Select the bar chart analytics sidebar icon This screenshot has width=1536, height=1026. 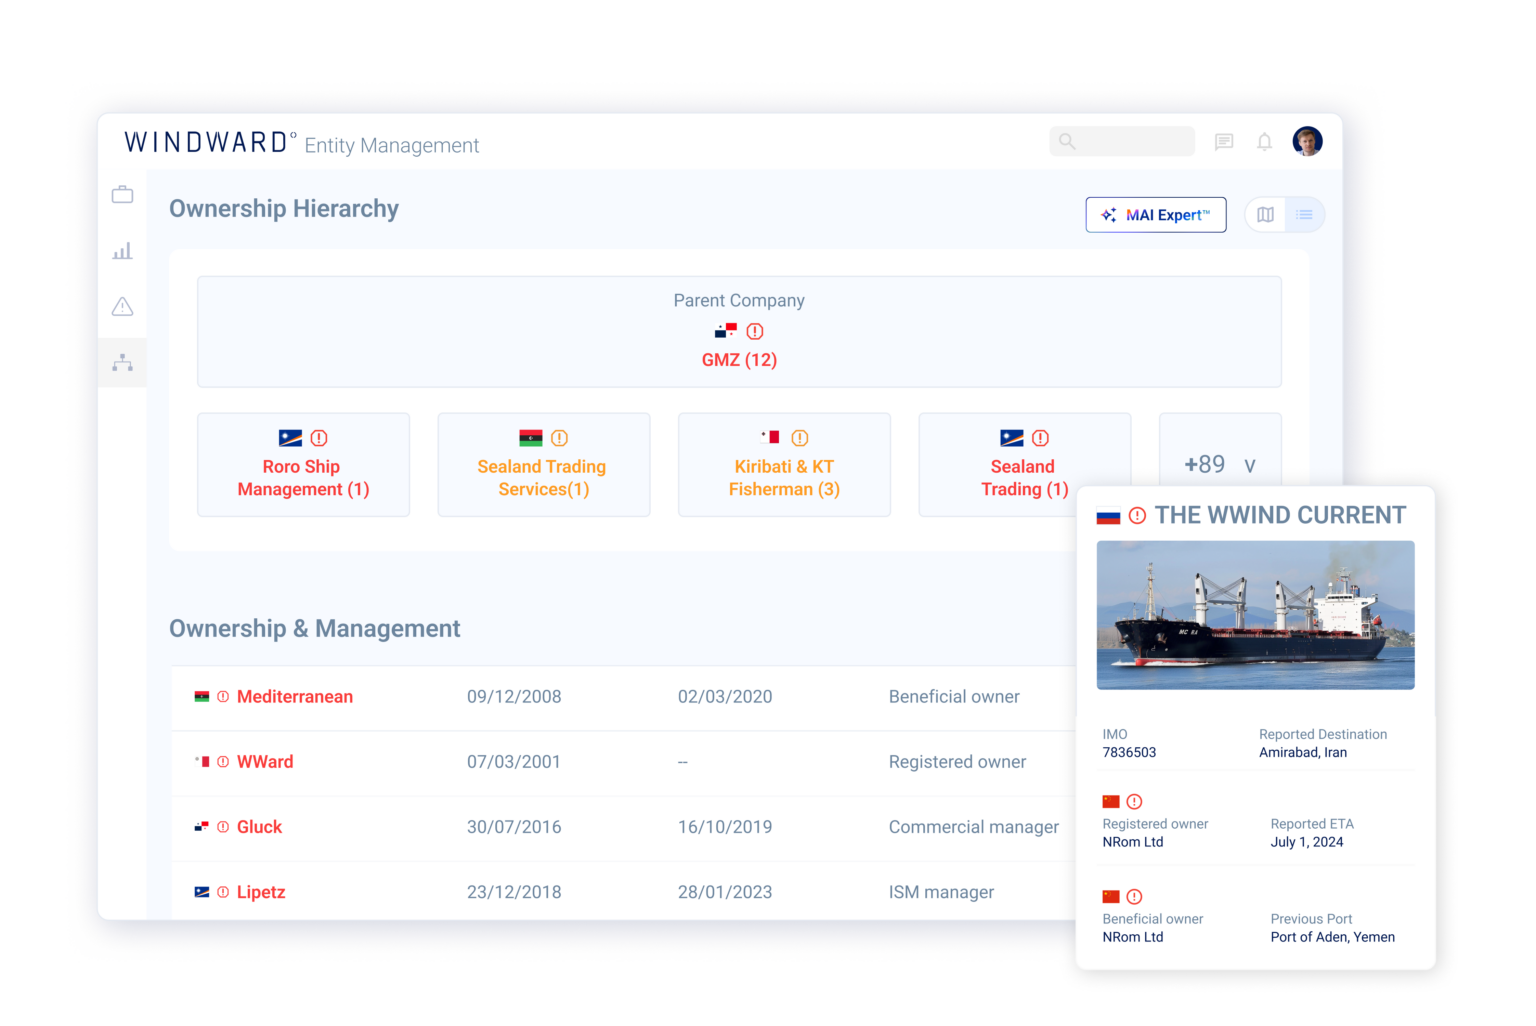point(122,251)
